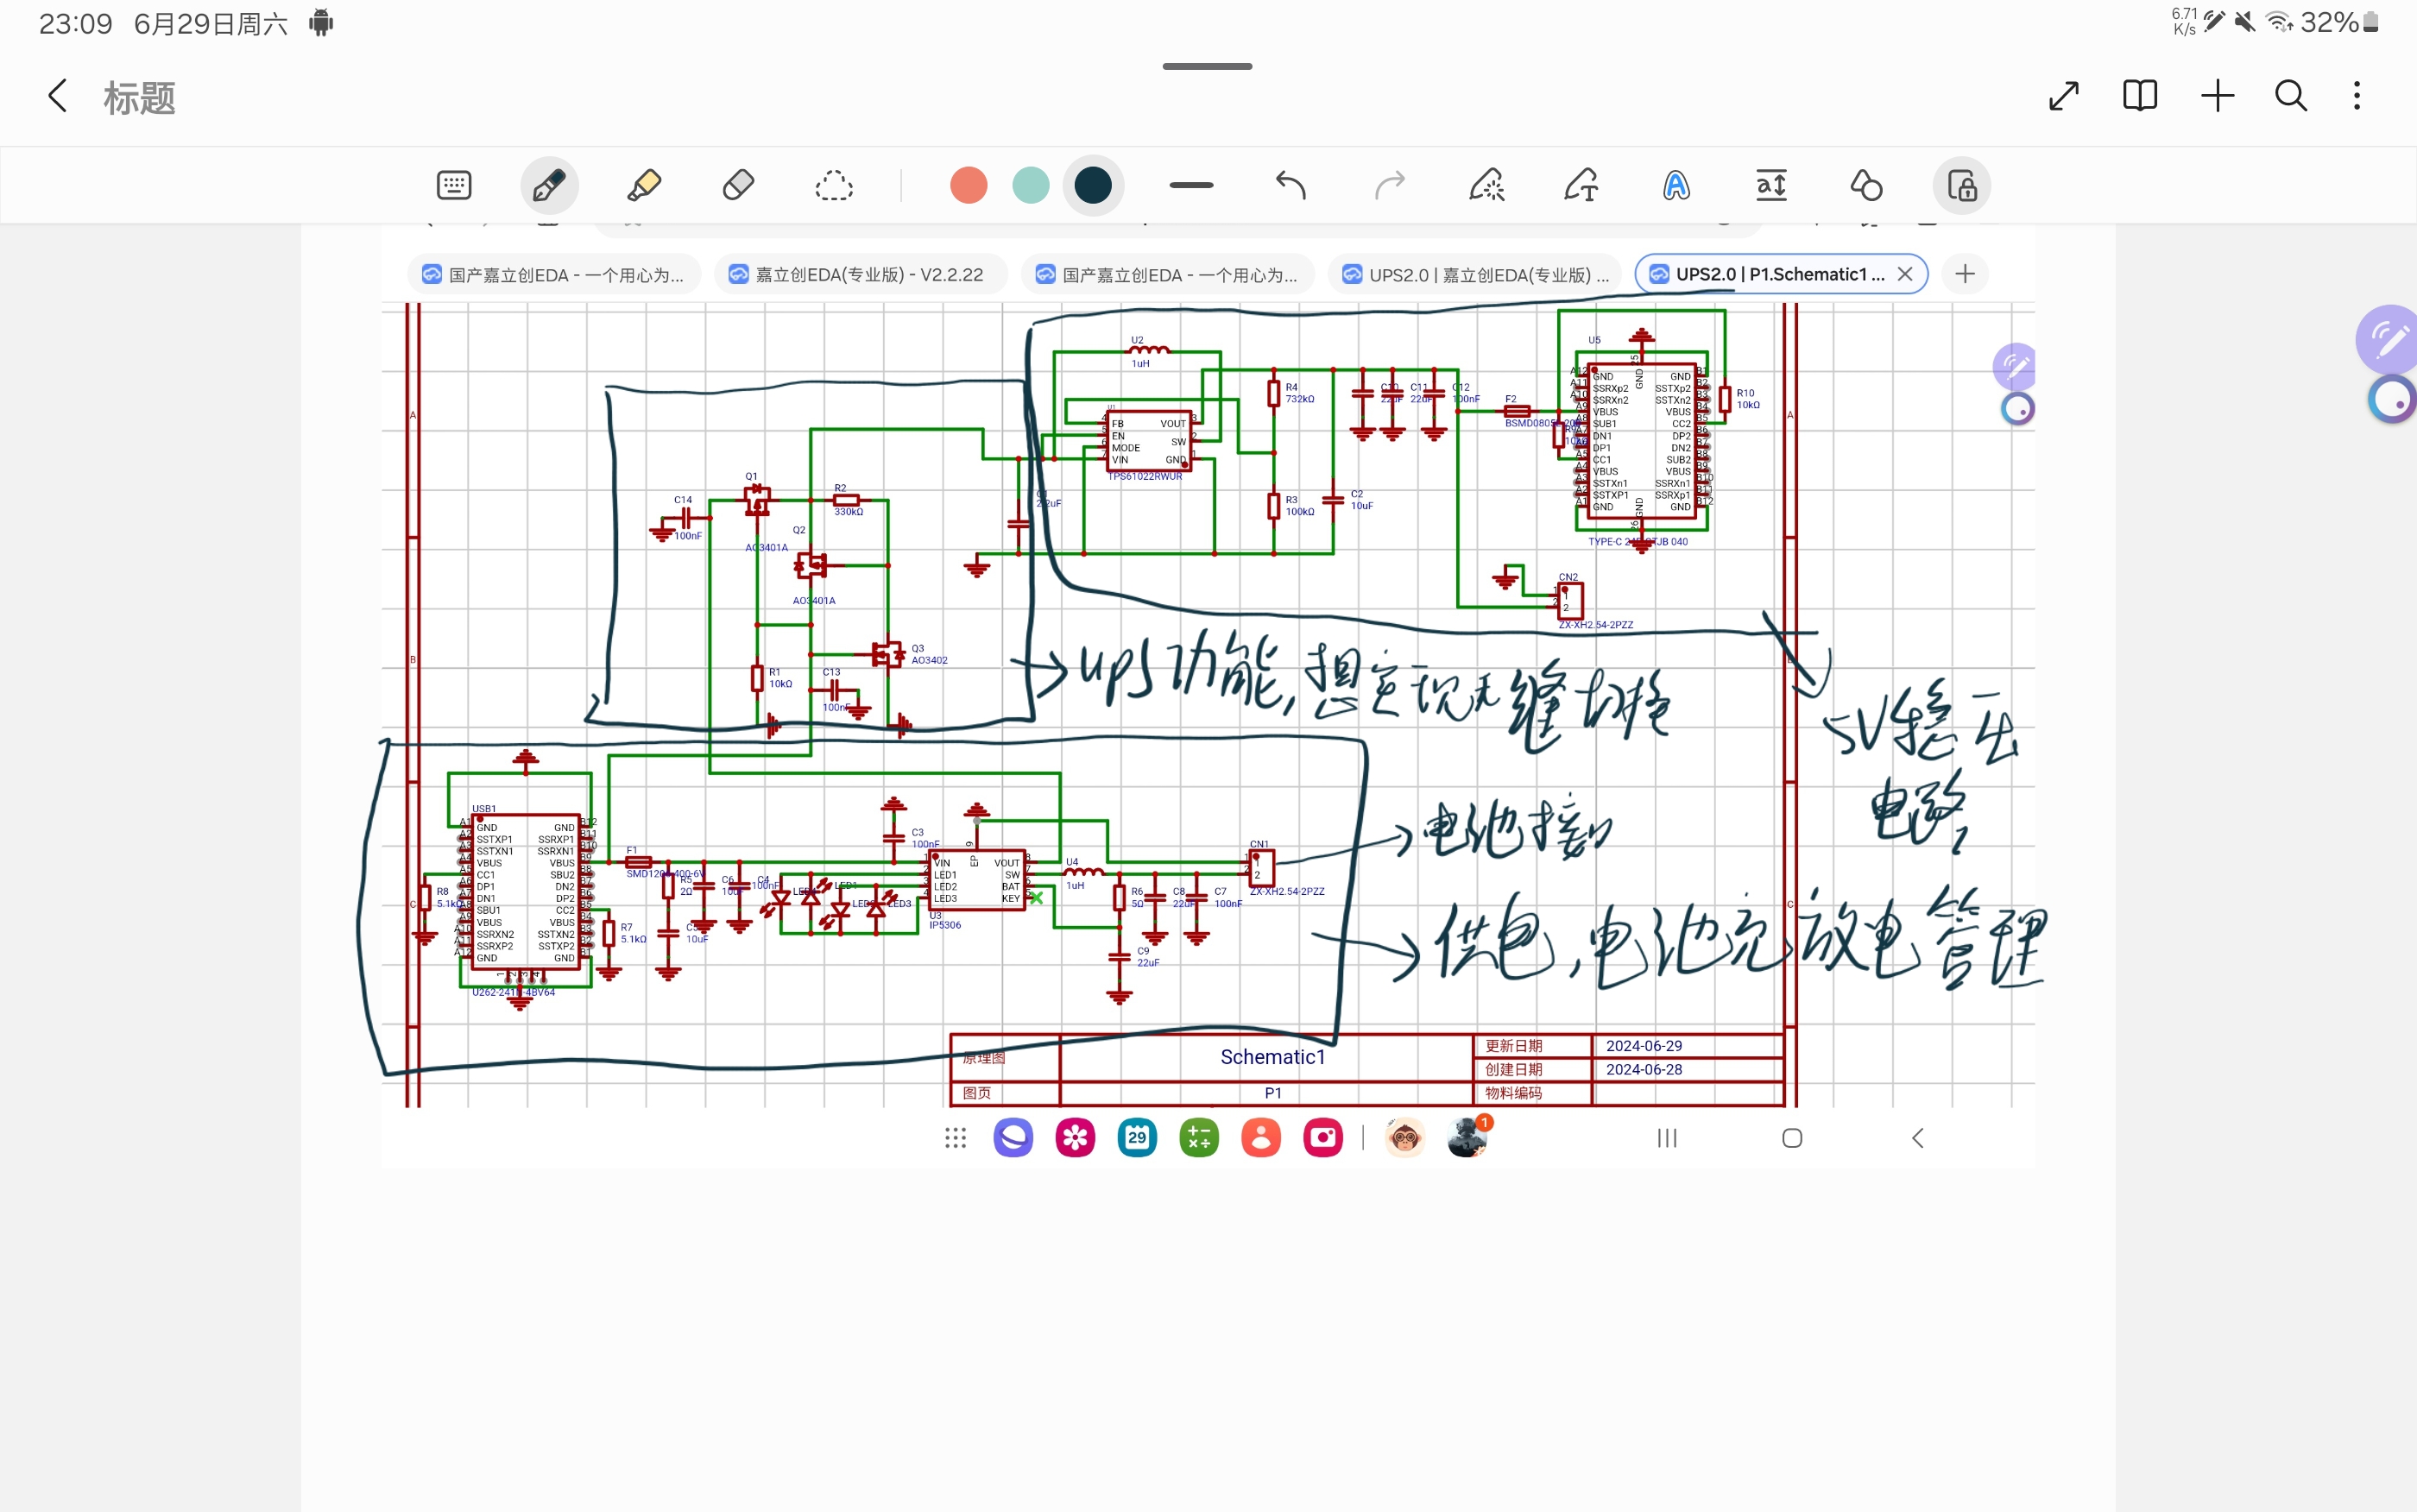Select the eraser tool
Image resolution: width=2417 pixels, height=1512 pixels.
[738, 185]
